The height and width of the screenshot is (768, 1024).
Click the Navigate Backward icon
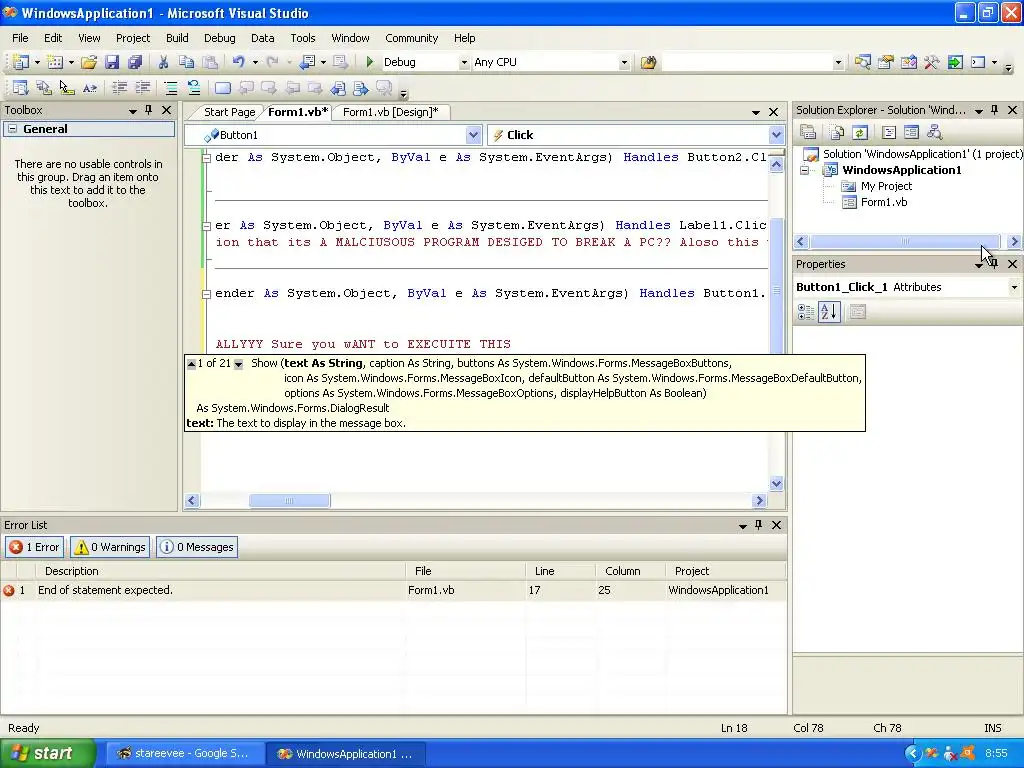(x=307, y=62)
